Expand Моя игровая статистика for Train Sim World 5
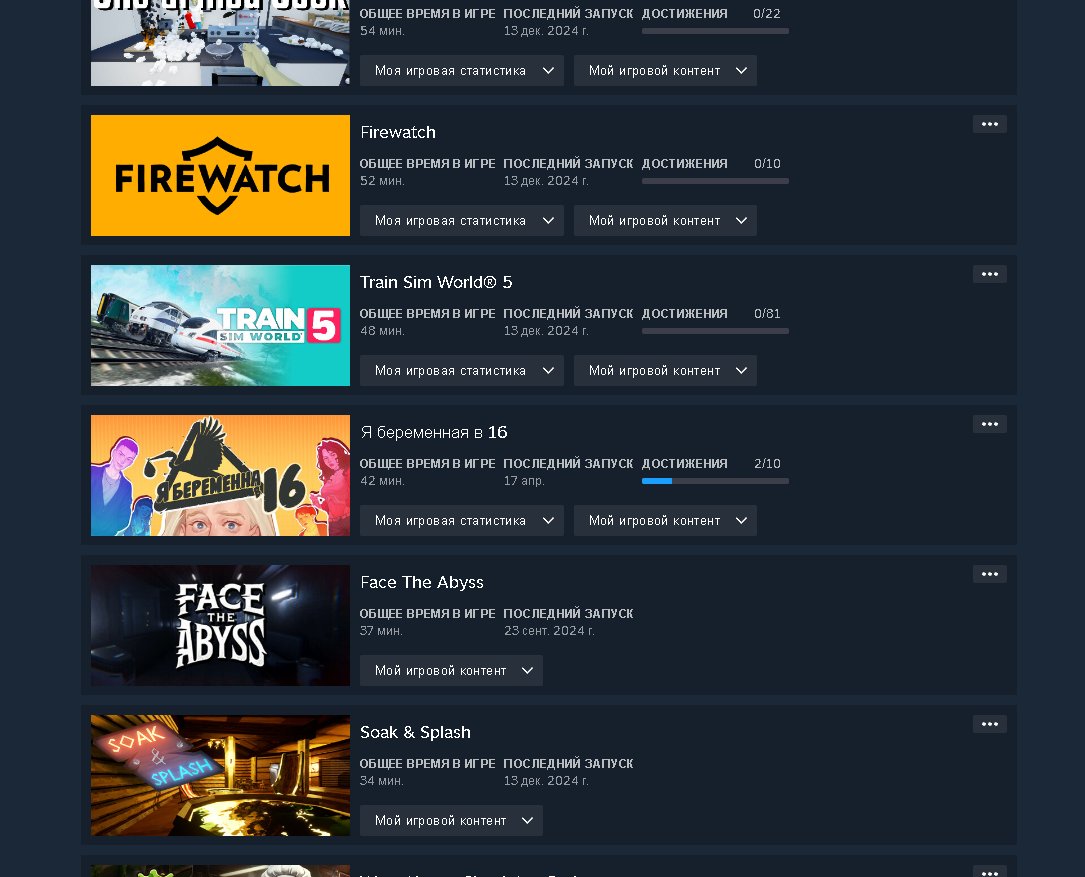This screenshot has width=1085, height=877. [x=462, y=371]
